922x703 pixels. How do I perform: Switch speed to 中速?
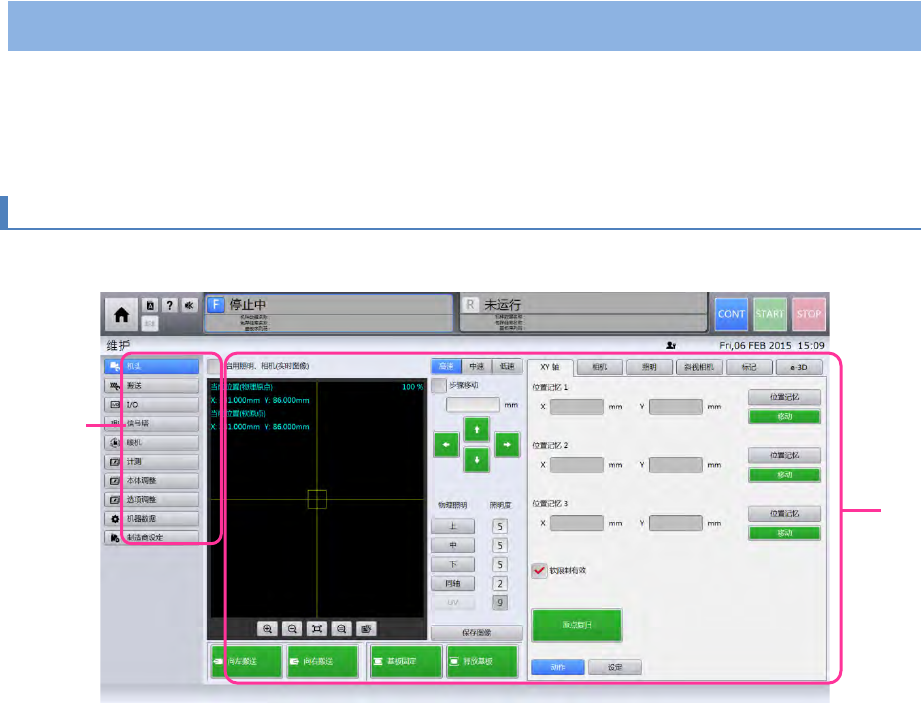(x=477, y=367)
